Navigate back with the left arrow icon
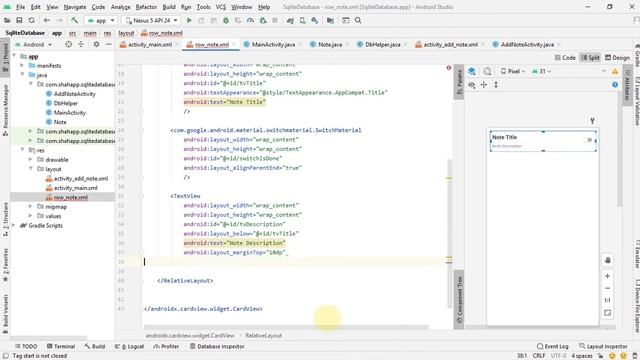Image resolution: width=640 pixels, height=360 pixels. tap(47, 20)
